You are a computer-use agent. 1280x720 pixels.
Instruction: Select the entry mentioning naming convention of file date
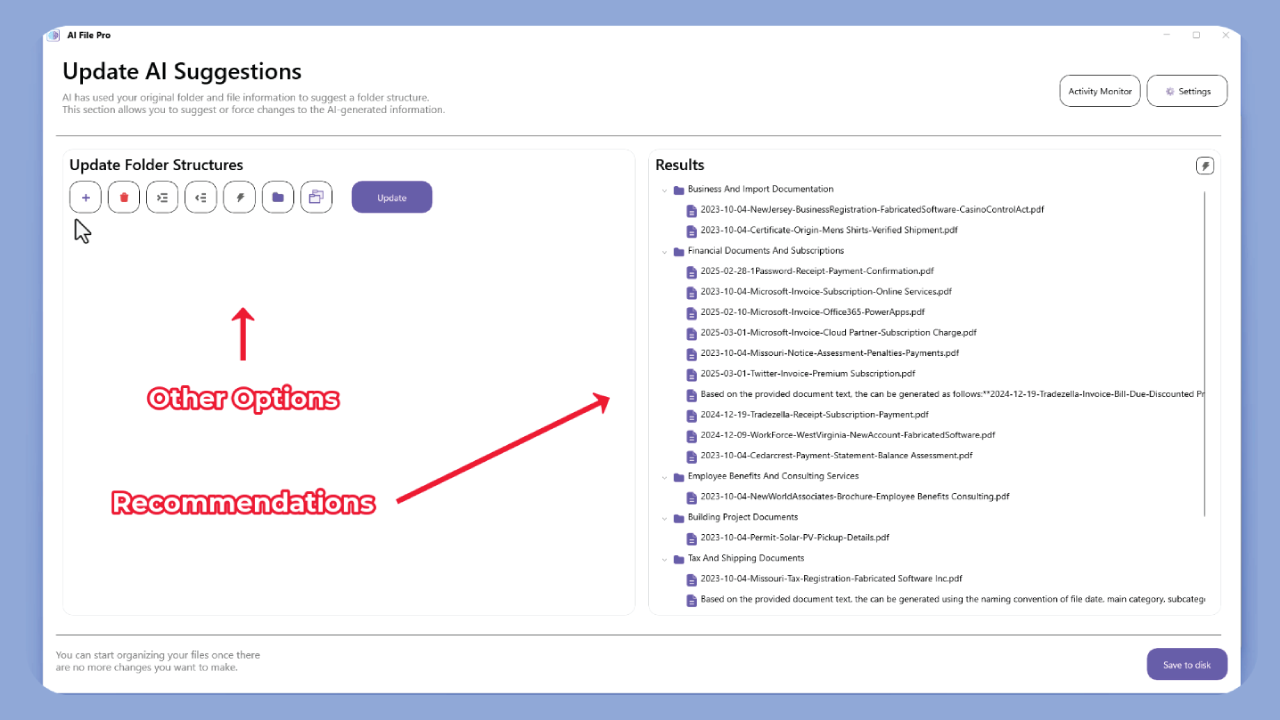pyautogui.click(x=952, y=600)
